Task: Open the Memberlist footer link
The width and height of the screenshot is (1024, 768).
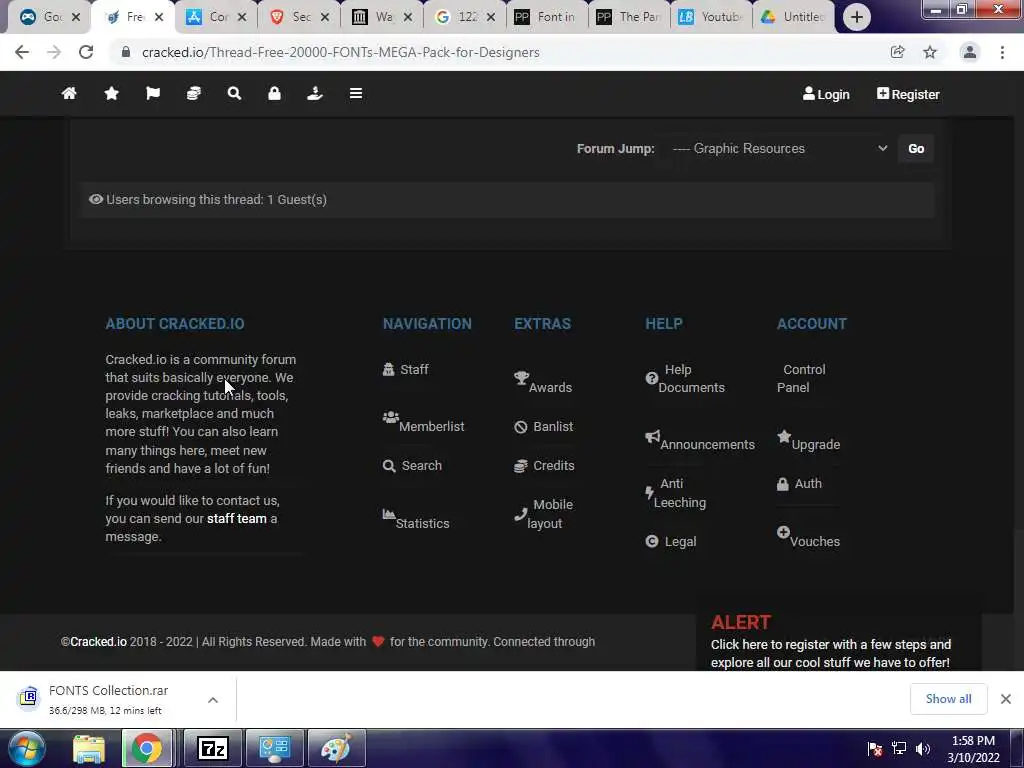Action: click(x=423, y=421)
